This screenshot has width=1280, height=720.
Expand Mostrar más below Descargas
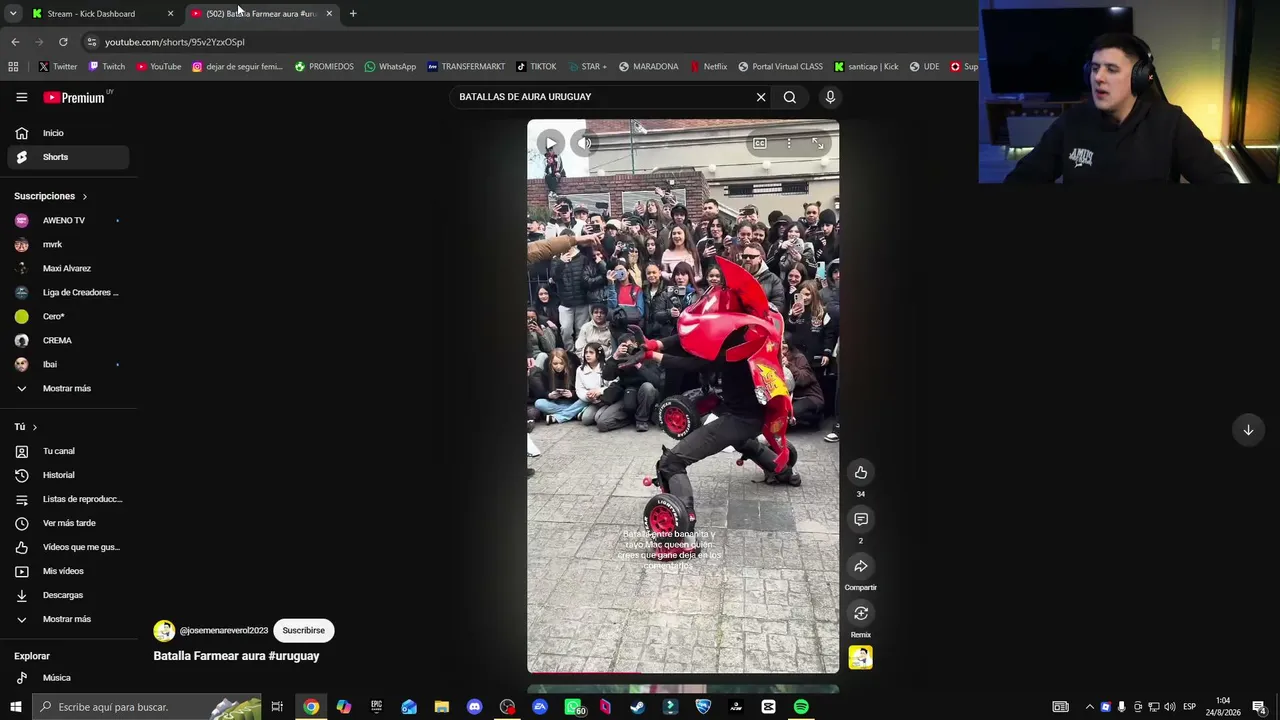pos(68,619)
